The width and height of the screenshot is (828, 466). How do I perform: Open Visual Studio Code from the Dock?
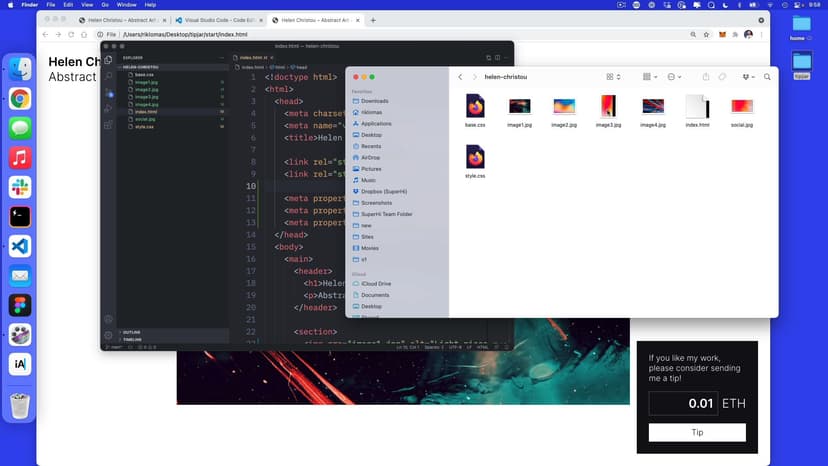pyautogui.click(x=20, y=245)
